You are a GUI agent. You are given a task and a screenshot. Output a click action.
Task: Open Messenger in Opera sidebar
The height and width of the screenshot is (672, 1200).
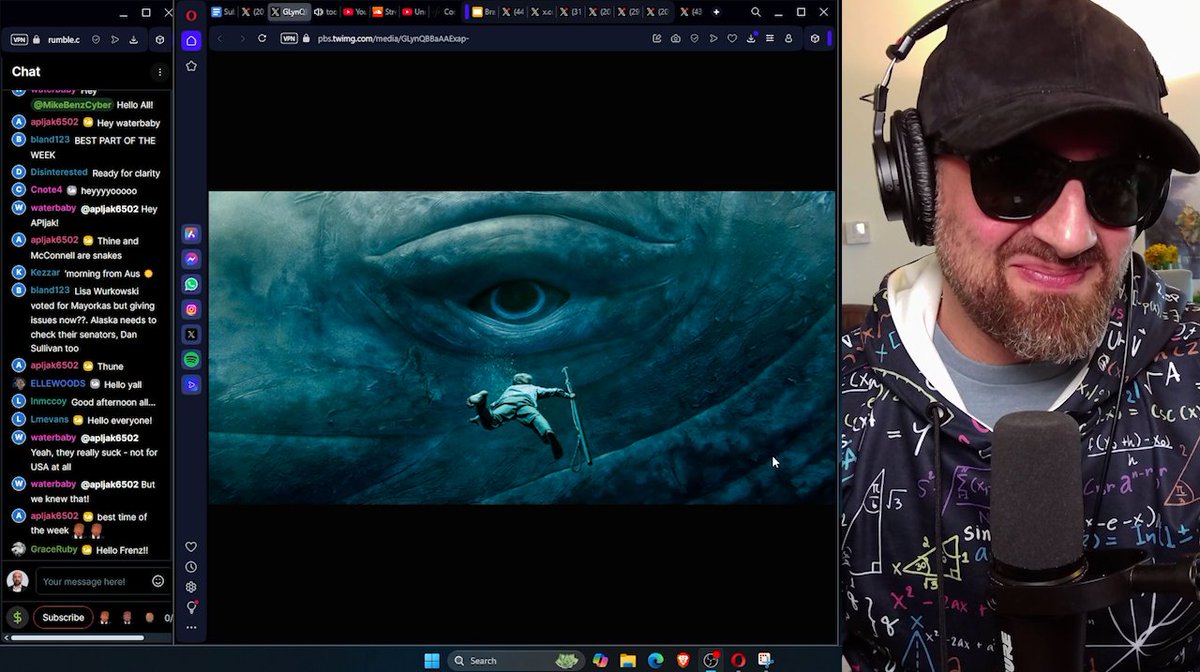click(x=191, y=259)
